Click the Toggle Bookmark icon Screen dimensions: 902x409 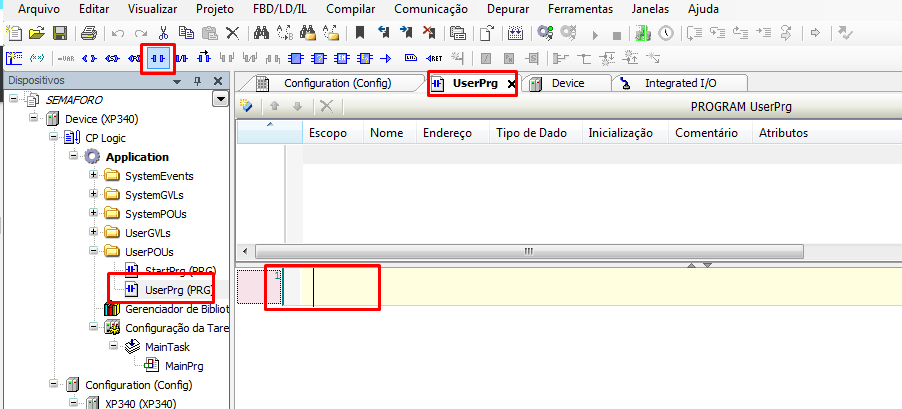pos(360,33)
